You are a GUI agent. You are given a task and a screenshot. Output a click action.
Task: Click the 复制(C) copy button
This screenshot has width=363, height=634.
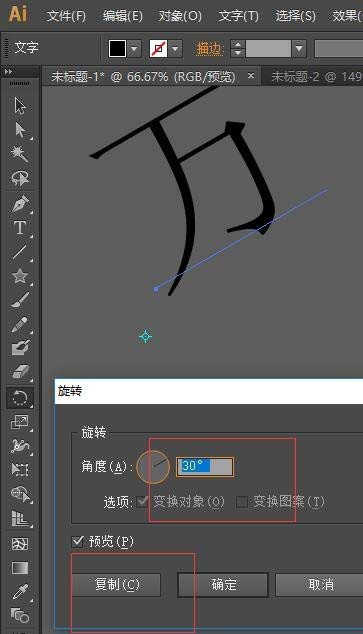point(116,584)
